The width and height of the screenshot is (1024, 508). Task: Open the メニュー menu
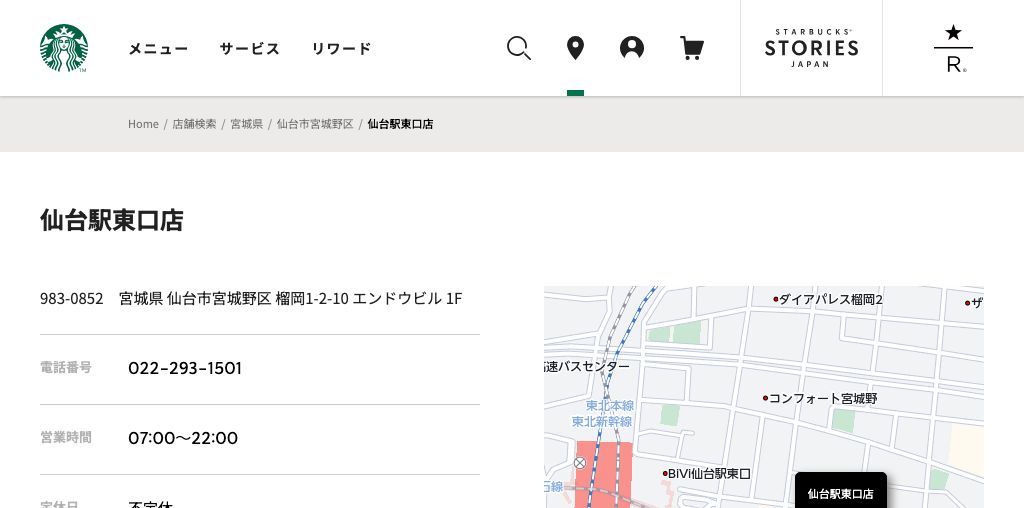click(x=158, y=49)
